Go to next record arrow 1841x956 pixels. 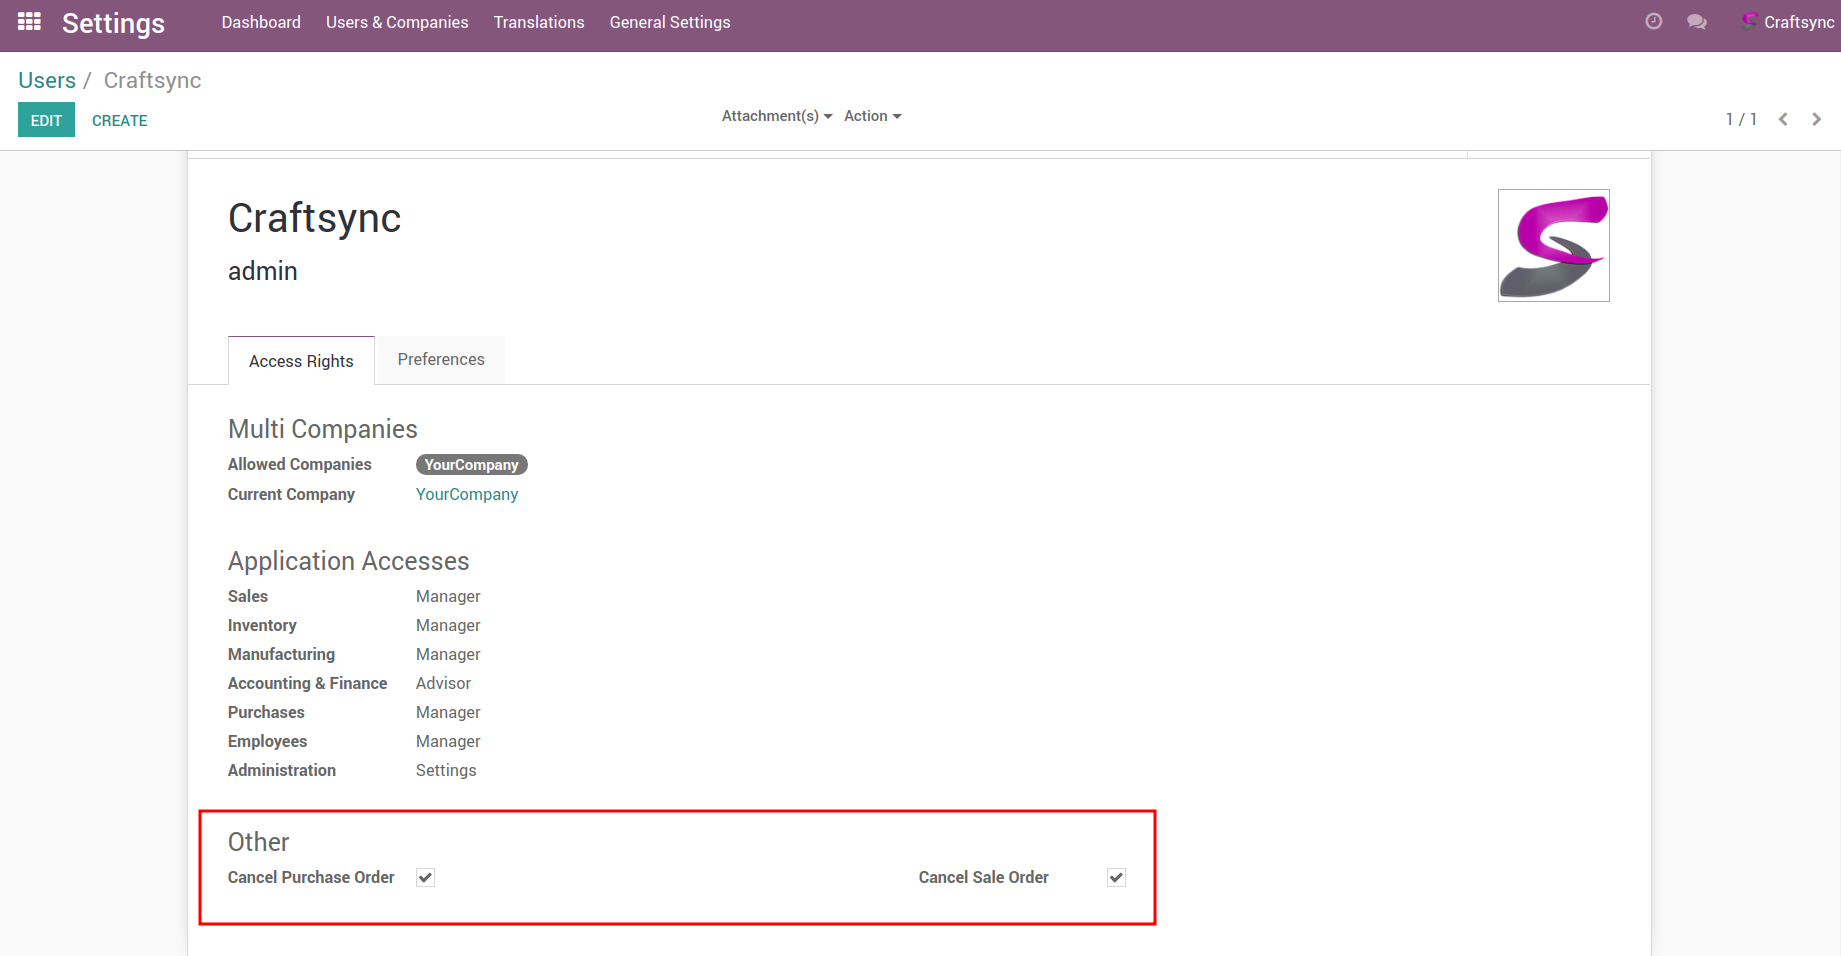coord(1816,119)
